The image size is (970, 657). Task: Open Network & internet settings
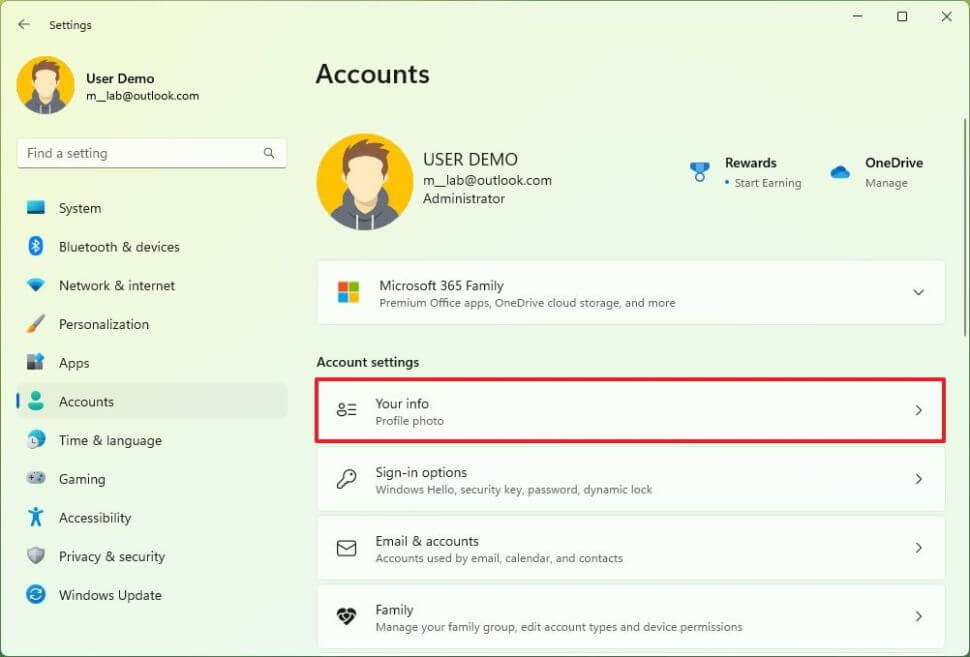tap(116, 285)
